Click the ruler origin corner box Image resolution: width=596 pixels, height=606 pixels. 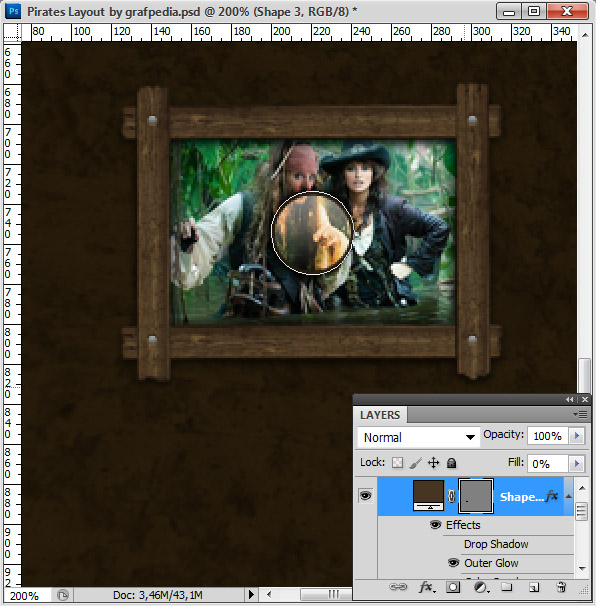click(x=12, y=33)
